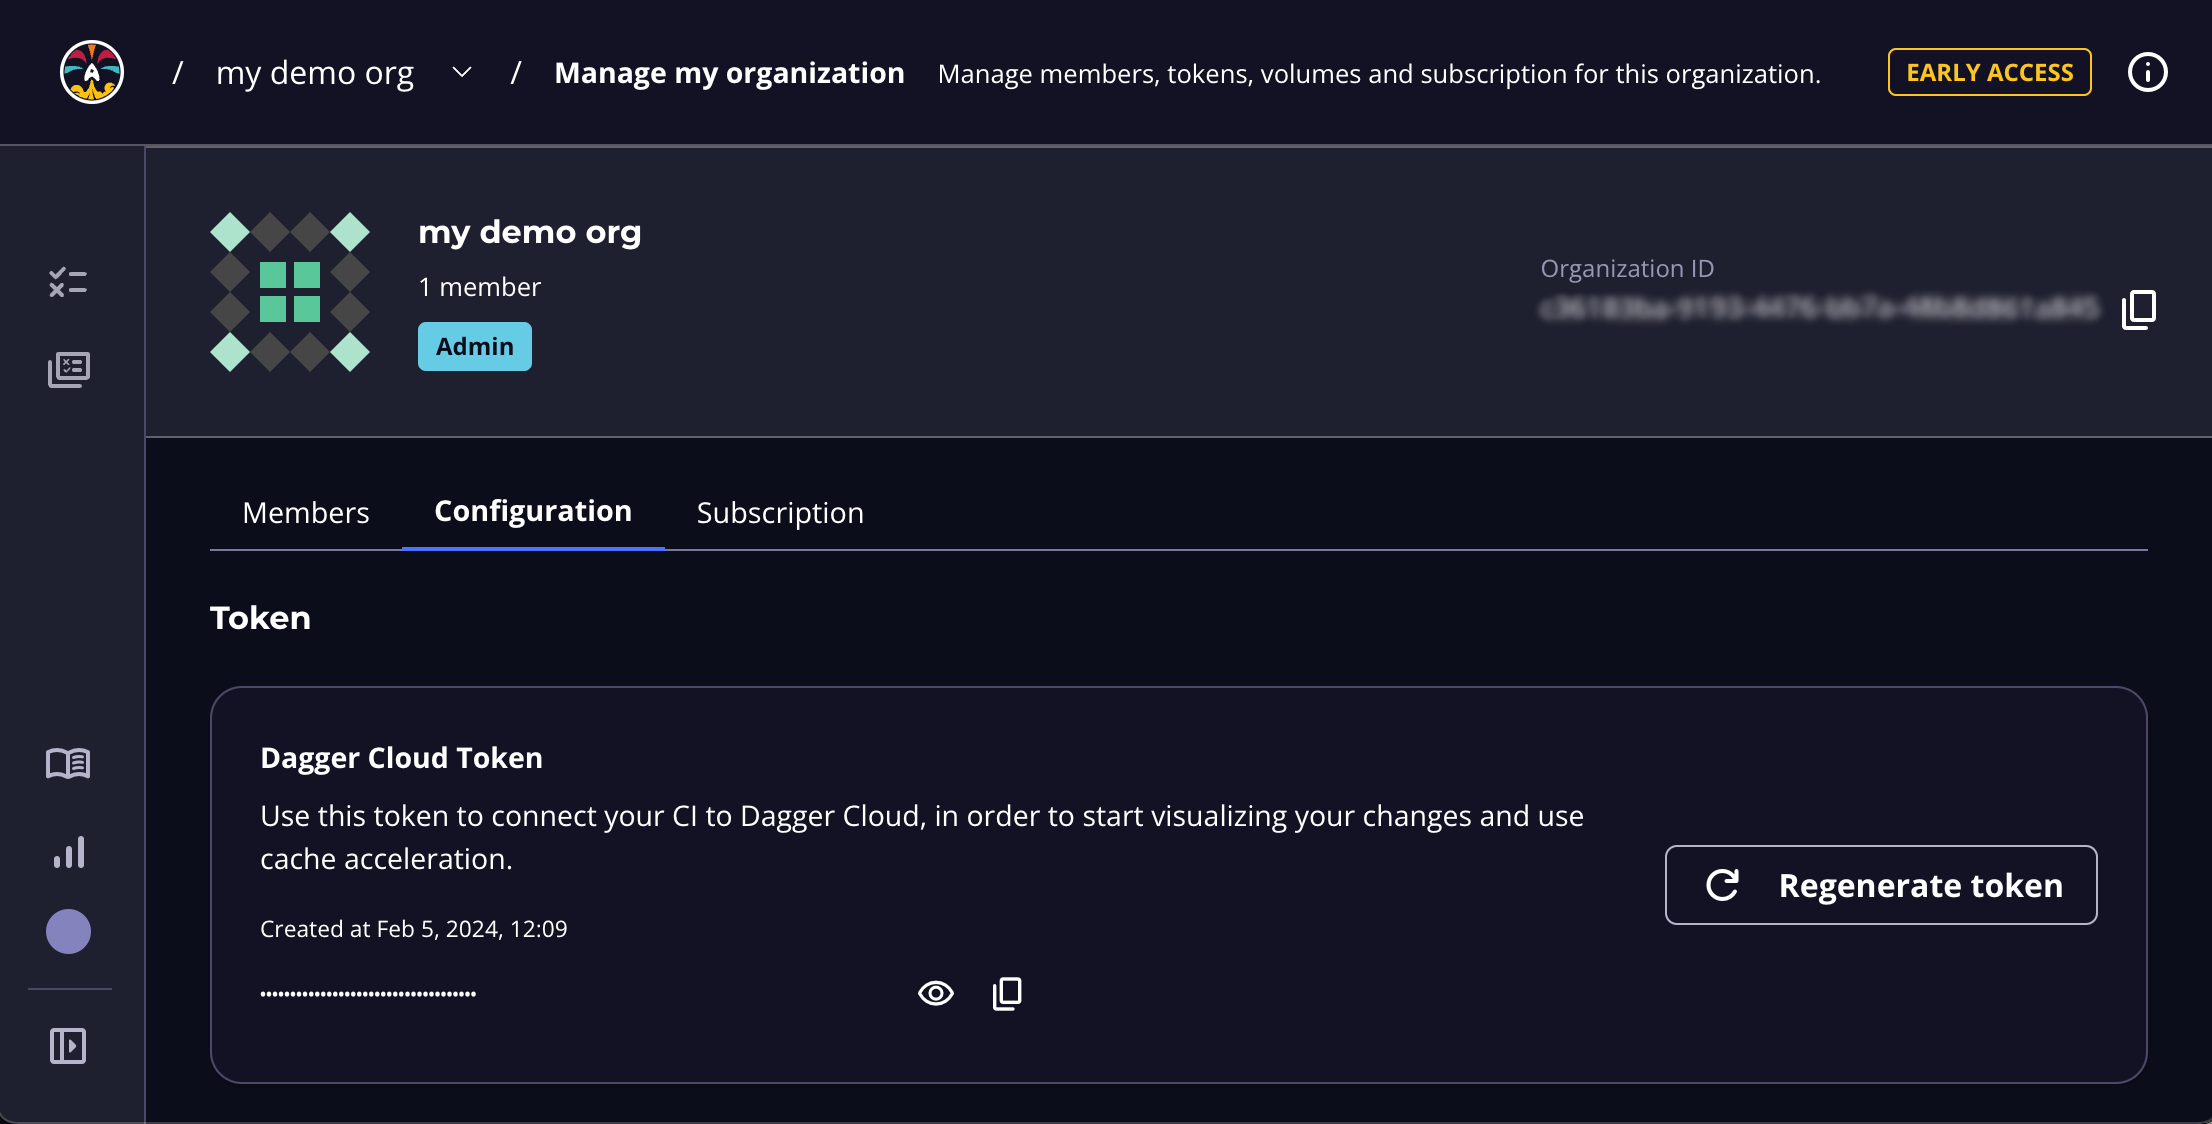Click the Admin badge on the organization

pos(475,346)
